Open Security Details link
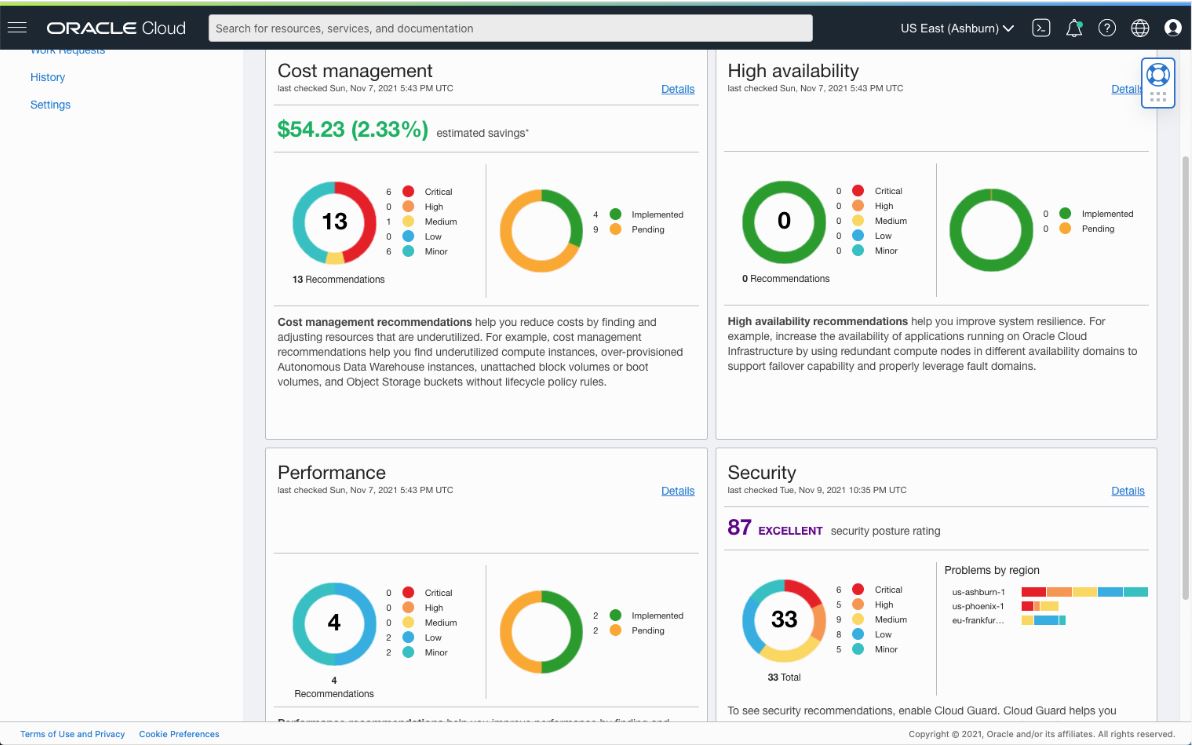 pos(1127,490)
